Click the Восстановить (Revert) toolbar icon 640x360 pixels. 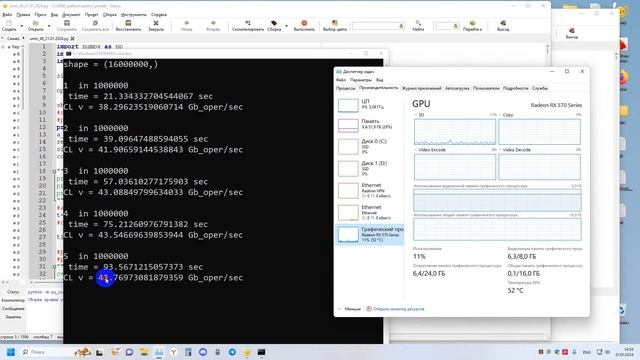[x=128, y=26]
